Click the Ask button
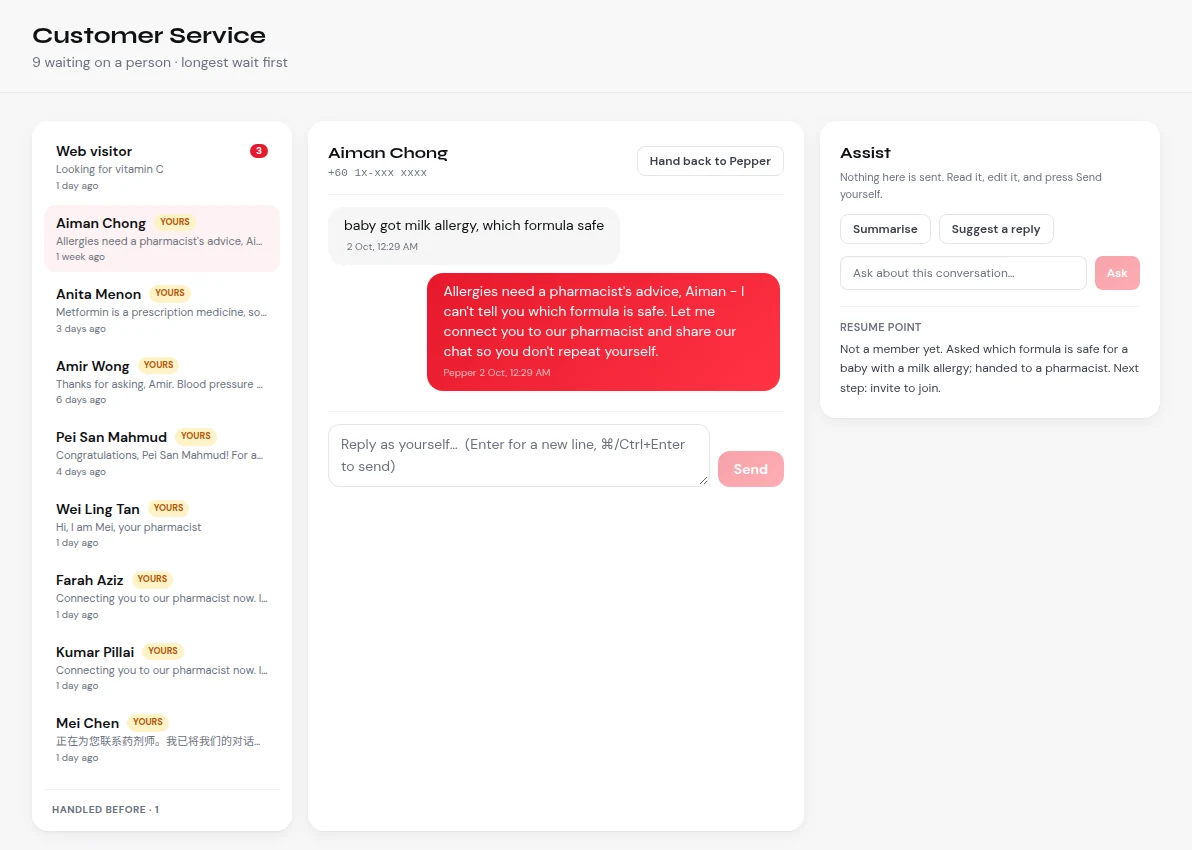The height and width of the screenshot is (850, 1192). pos(1117,273)
